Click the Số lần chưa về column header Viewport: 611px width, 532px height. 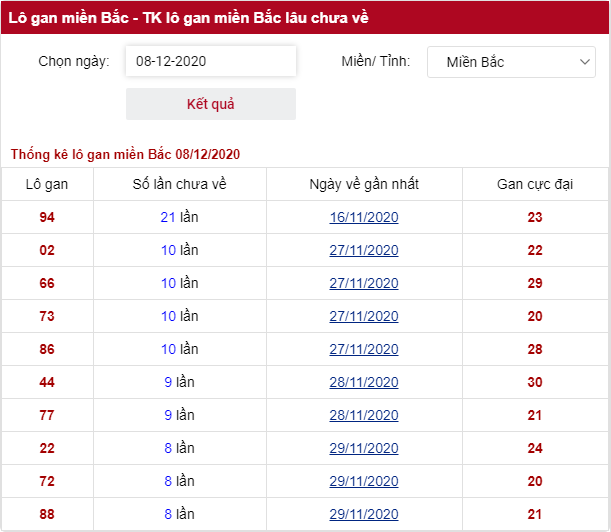pos(180,184)
